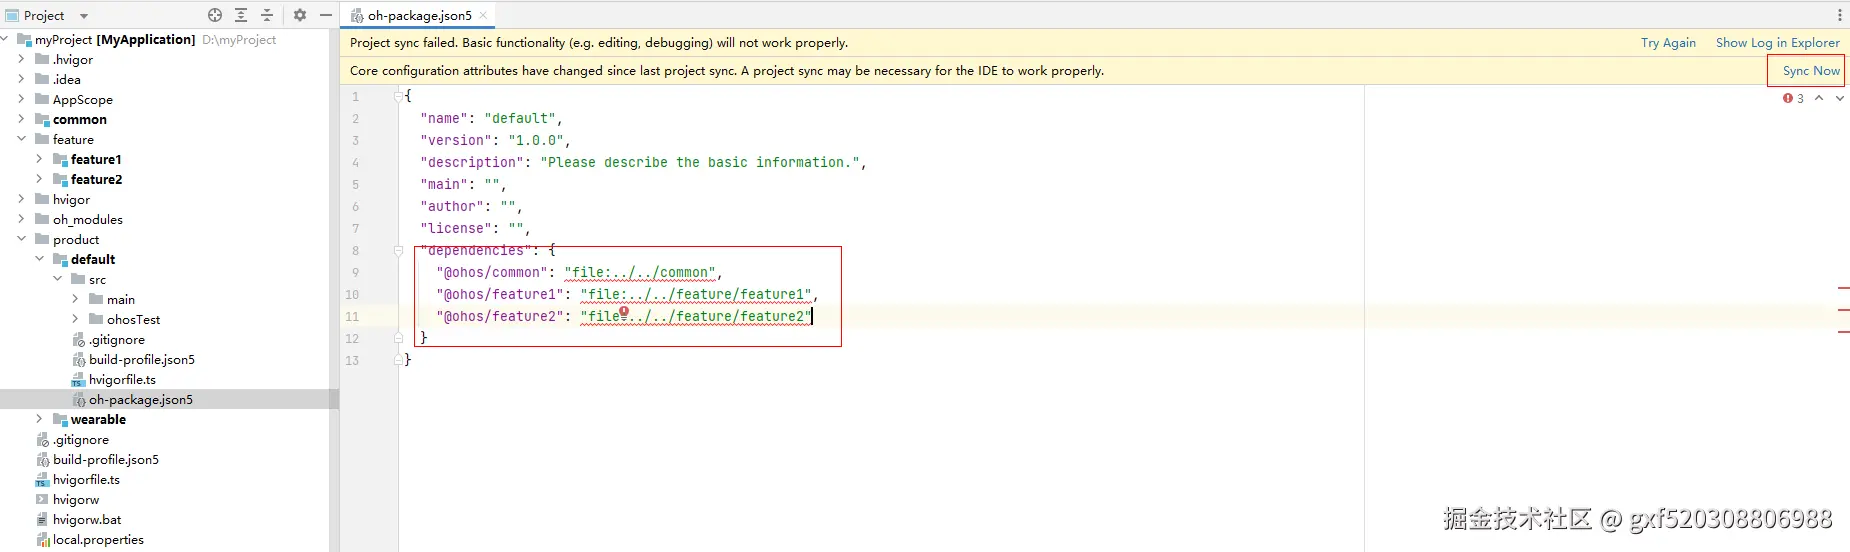Viewport: 1850px width, 552px height.
Task: Expand the .idea folder
Action: (x=21, y=79)
